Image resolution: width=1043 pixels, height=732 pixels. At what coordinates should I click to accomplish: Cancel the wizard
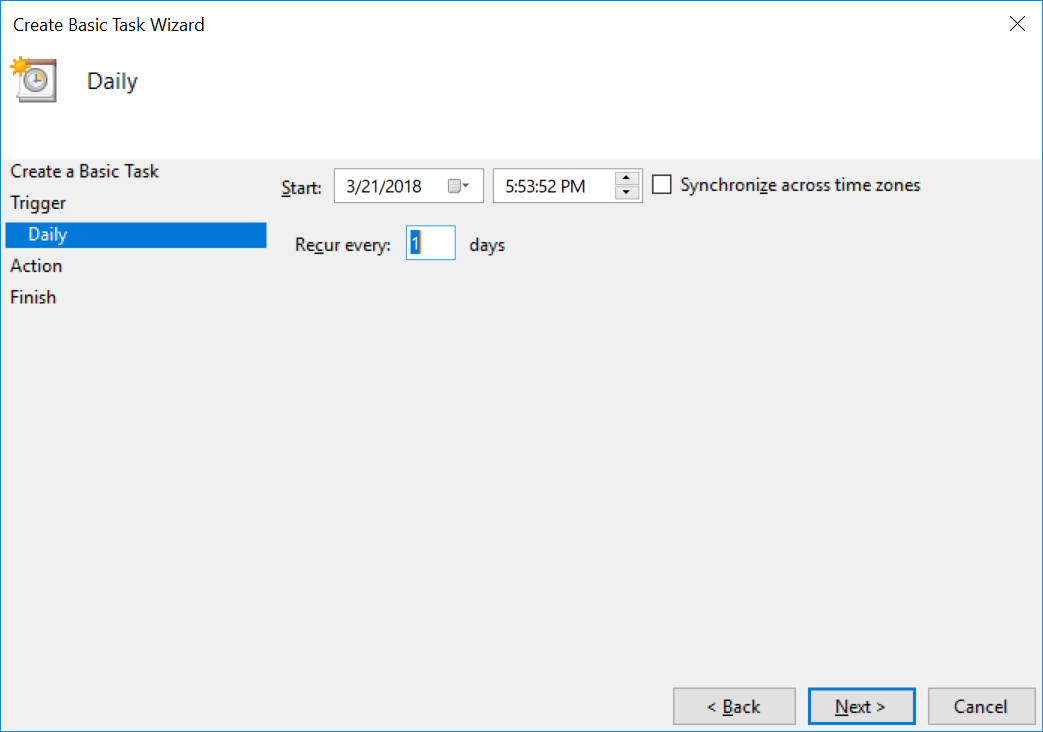(x=981, y=706)
